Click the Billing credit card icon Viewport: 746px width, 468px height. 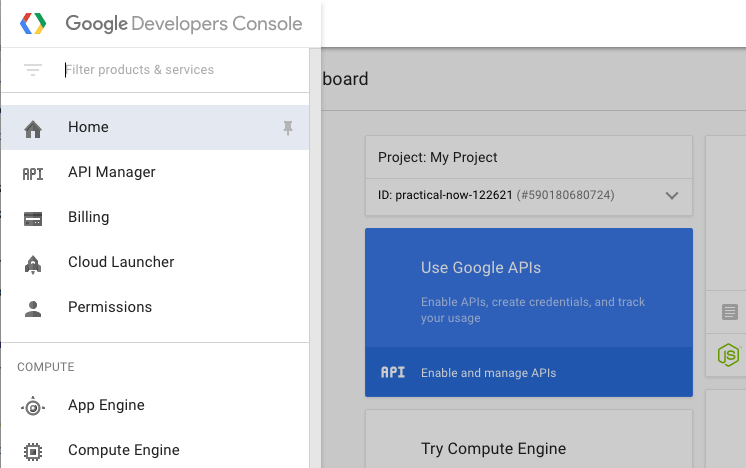[x=33, y=219]
